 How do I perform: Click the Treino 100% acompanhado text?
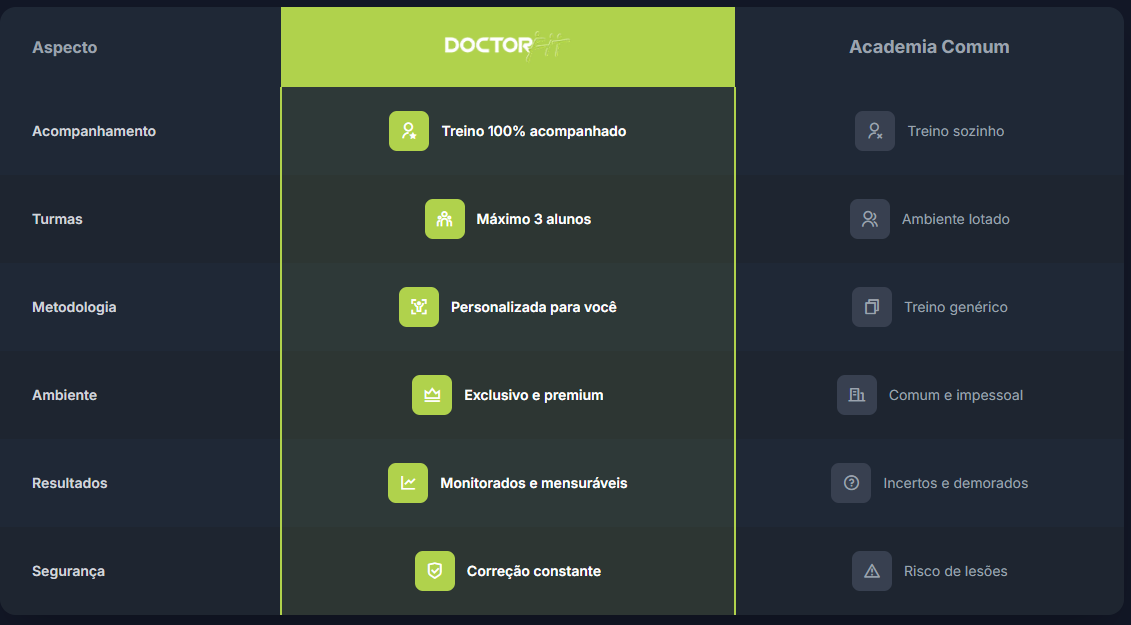pyautogui.click(x=534, y=131)
